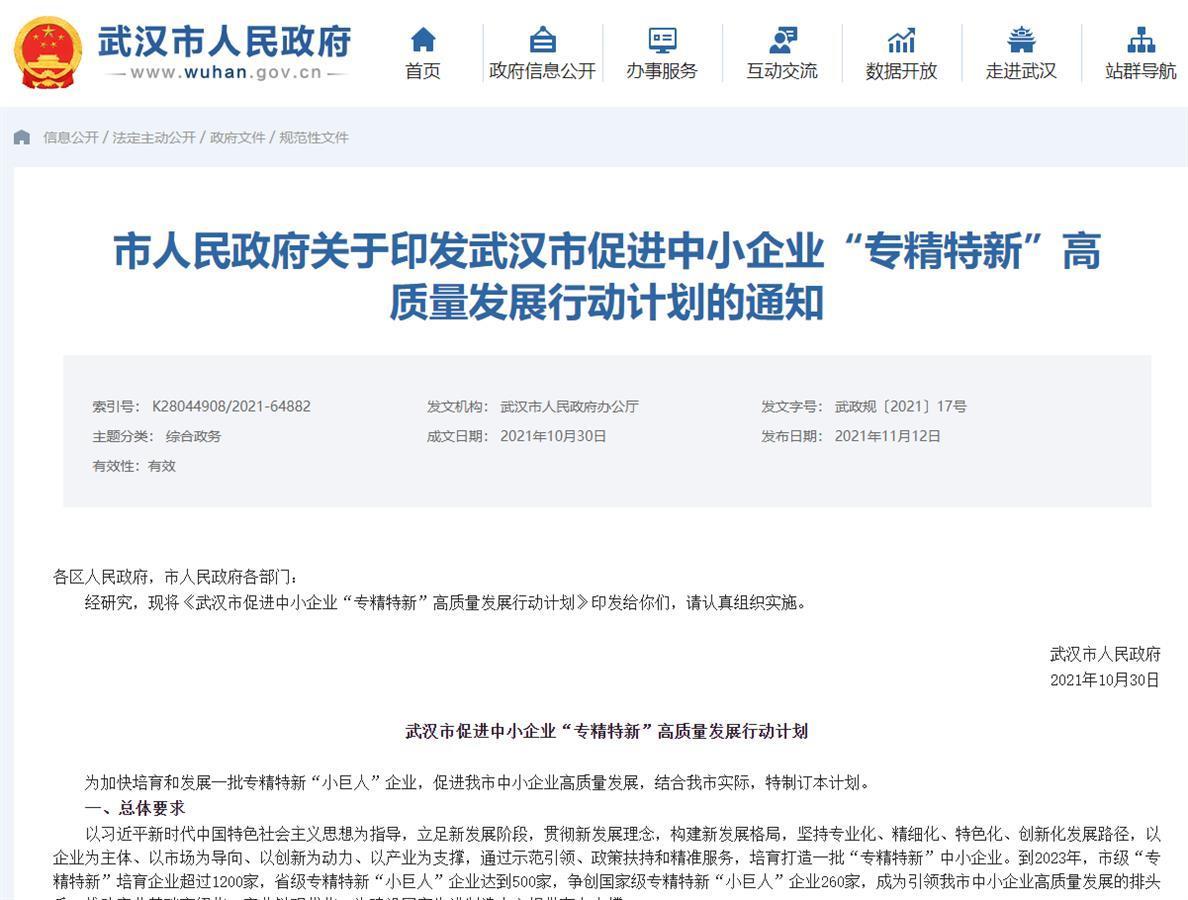Click the www.wuhan.gov.cn URL text

[x=225, y=72]
